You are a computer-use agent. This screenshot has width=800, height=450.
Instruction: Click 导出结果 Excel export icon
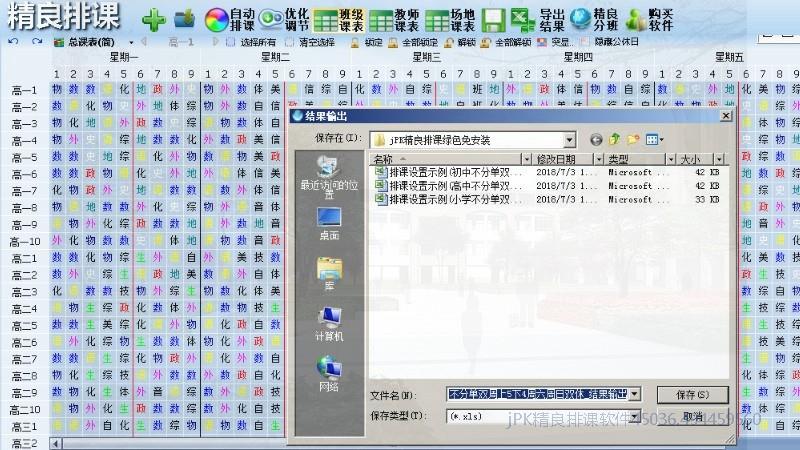538,19
